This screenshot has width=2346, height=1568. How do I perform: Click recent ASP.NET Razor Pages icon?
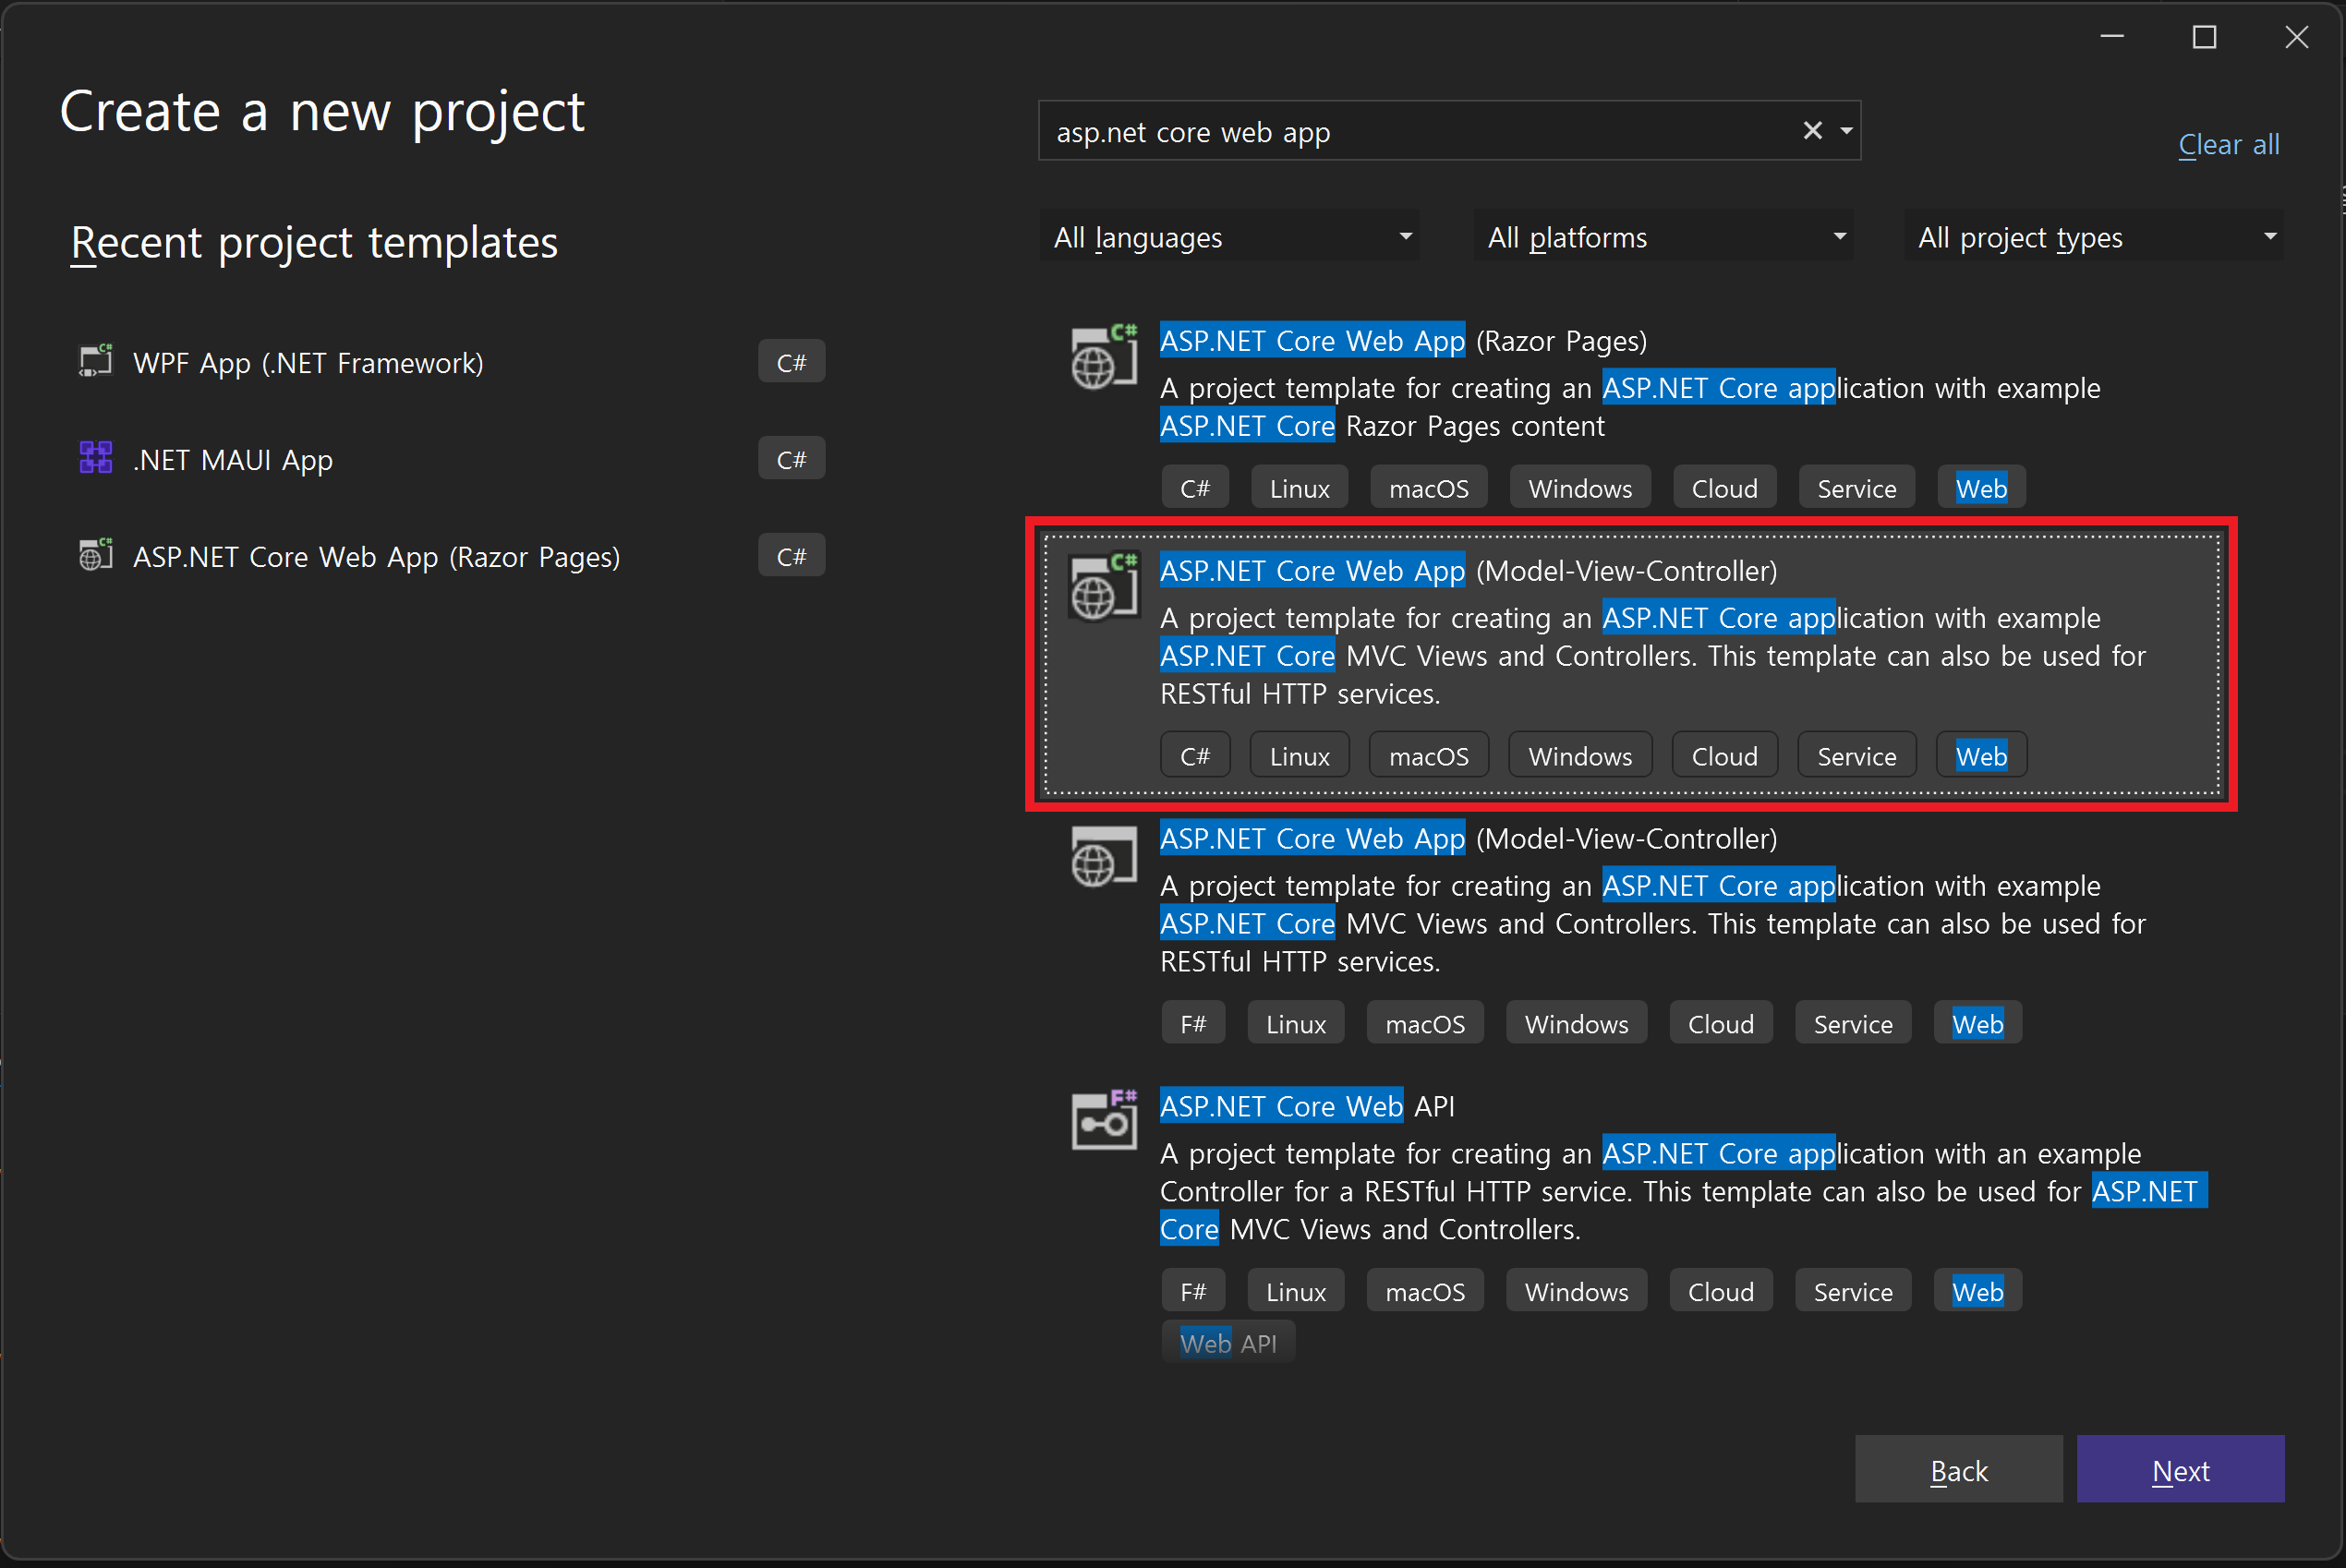(96, 555)
